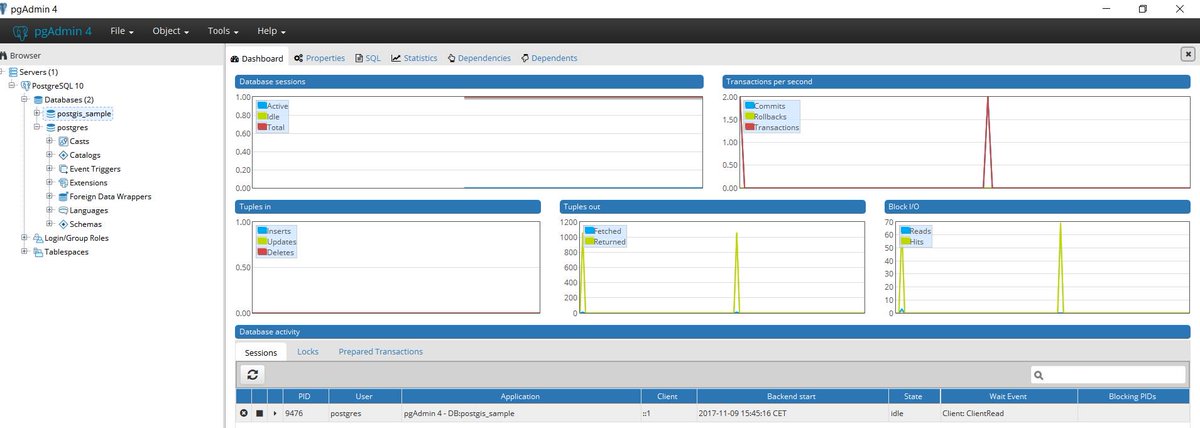The height and width of the screenshot is (428, 1200).
Task: Expand the Casts tree node
Action: pos(49,142)
